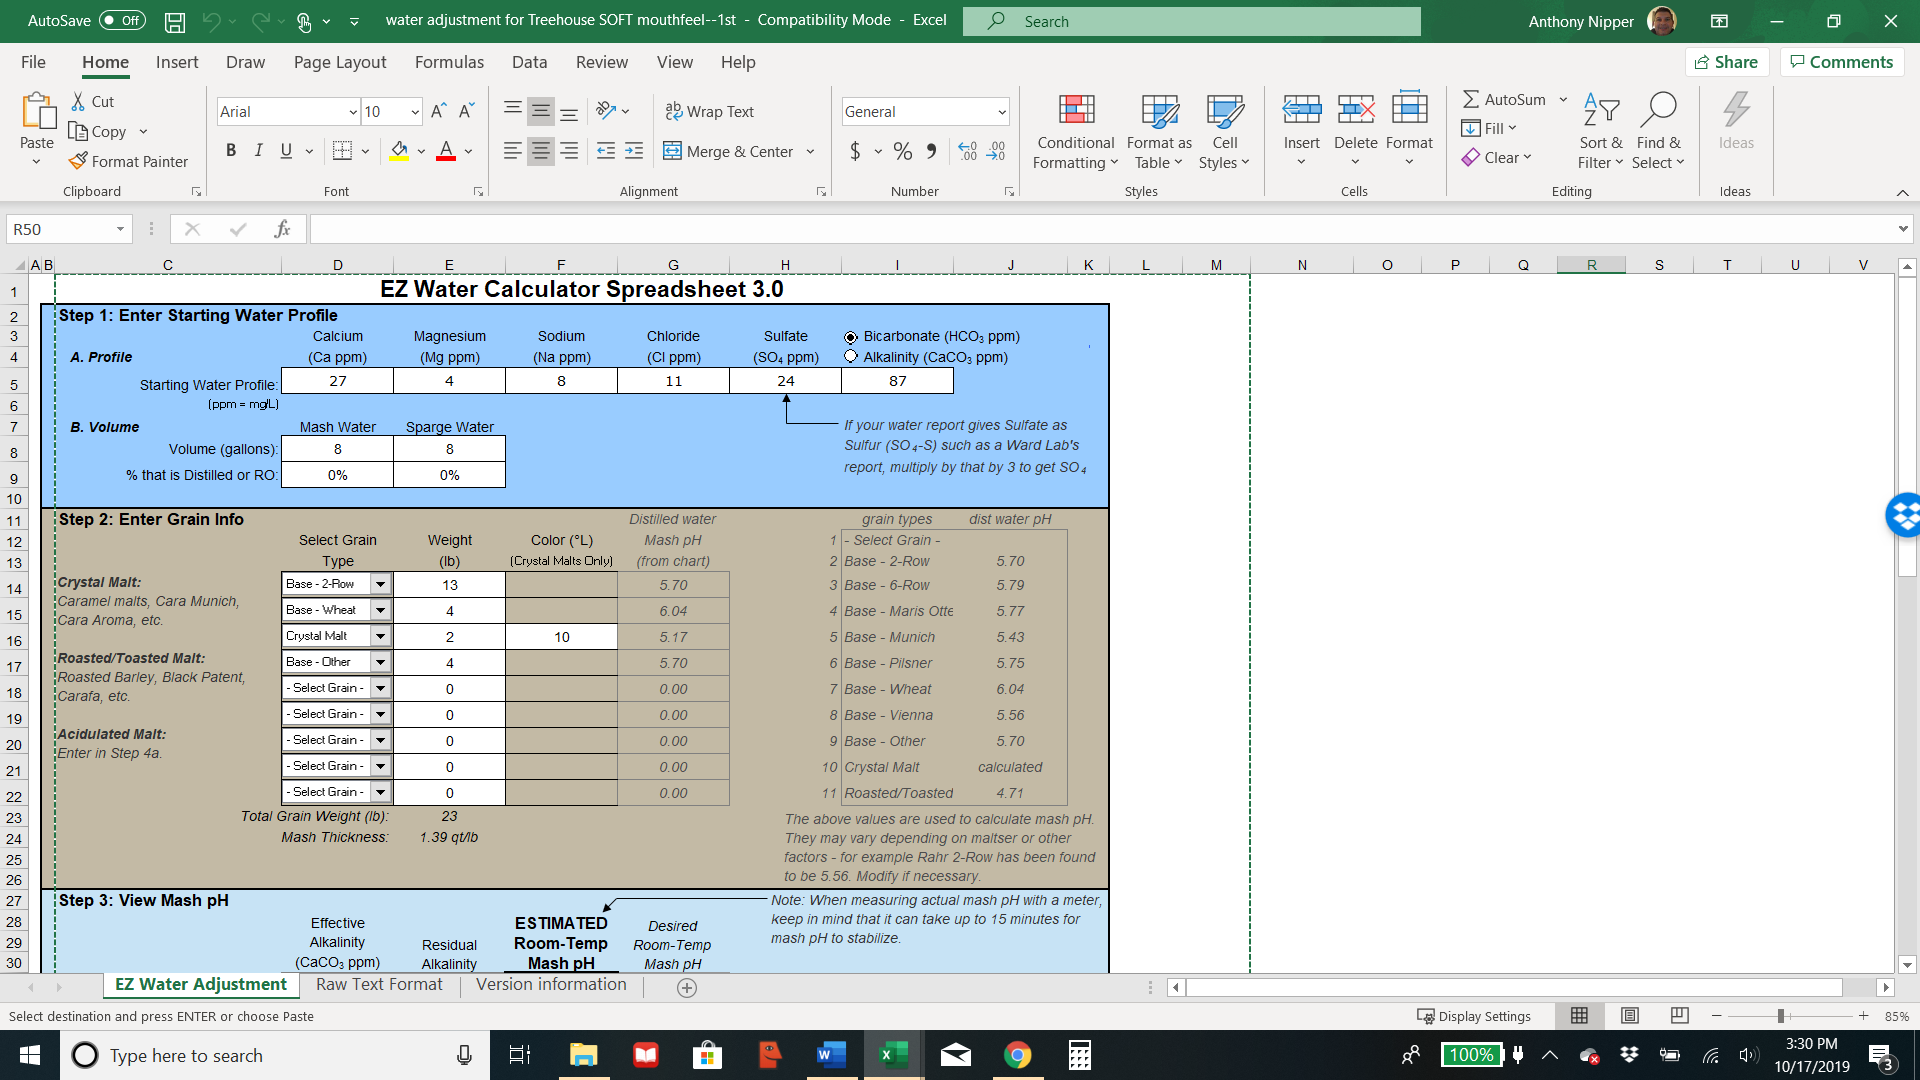Click AutoSum button
Screen dimensions: 1920x1080
[x=1504, y=99]
